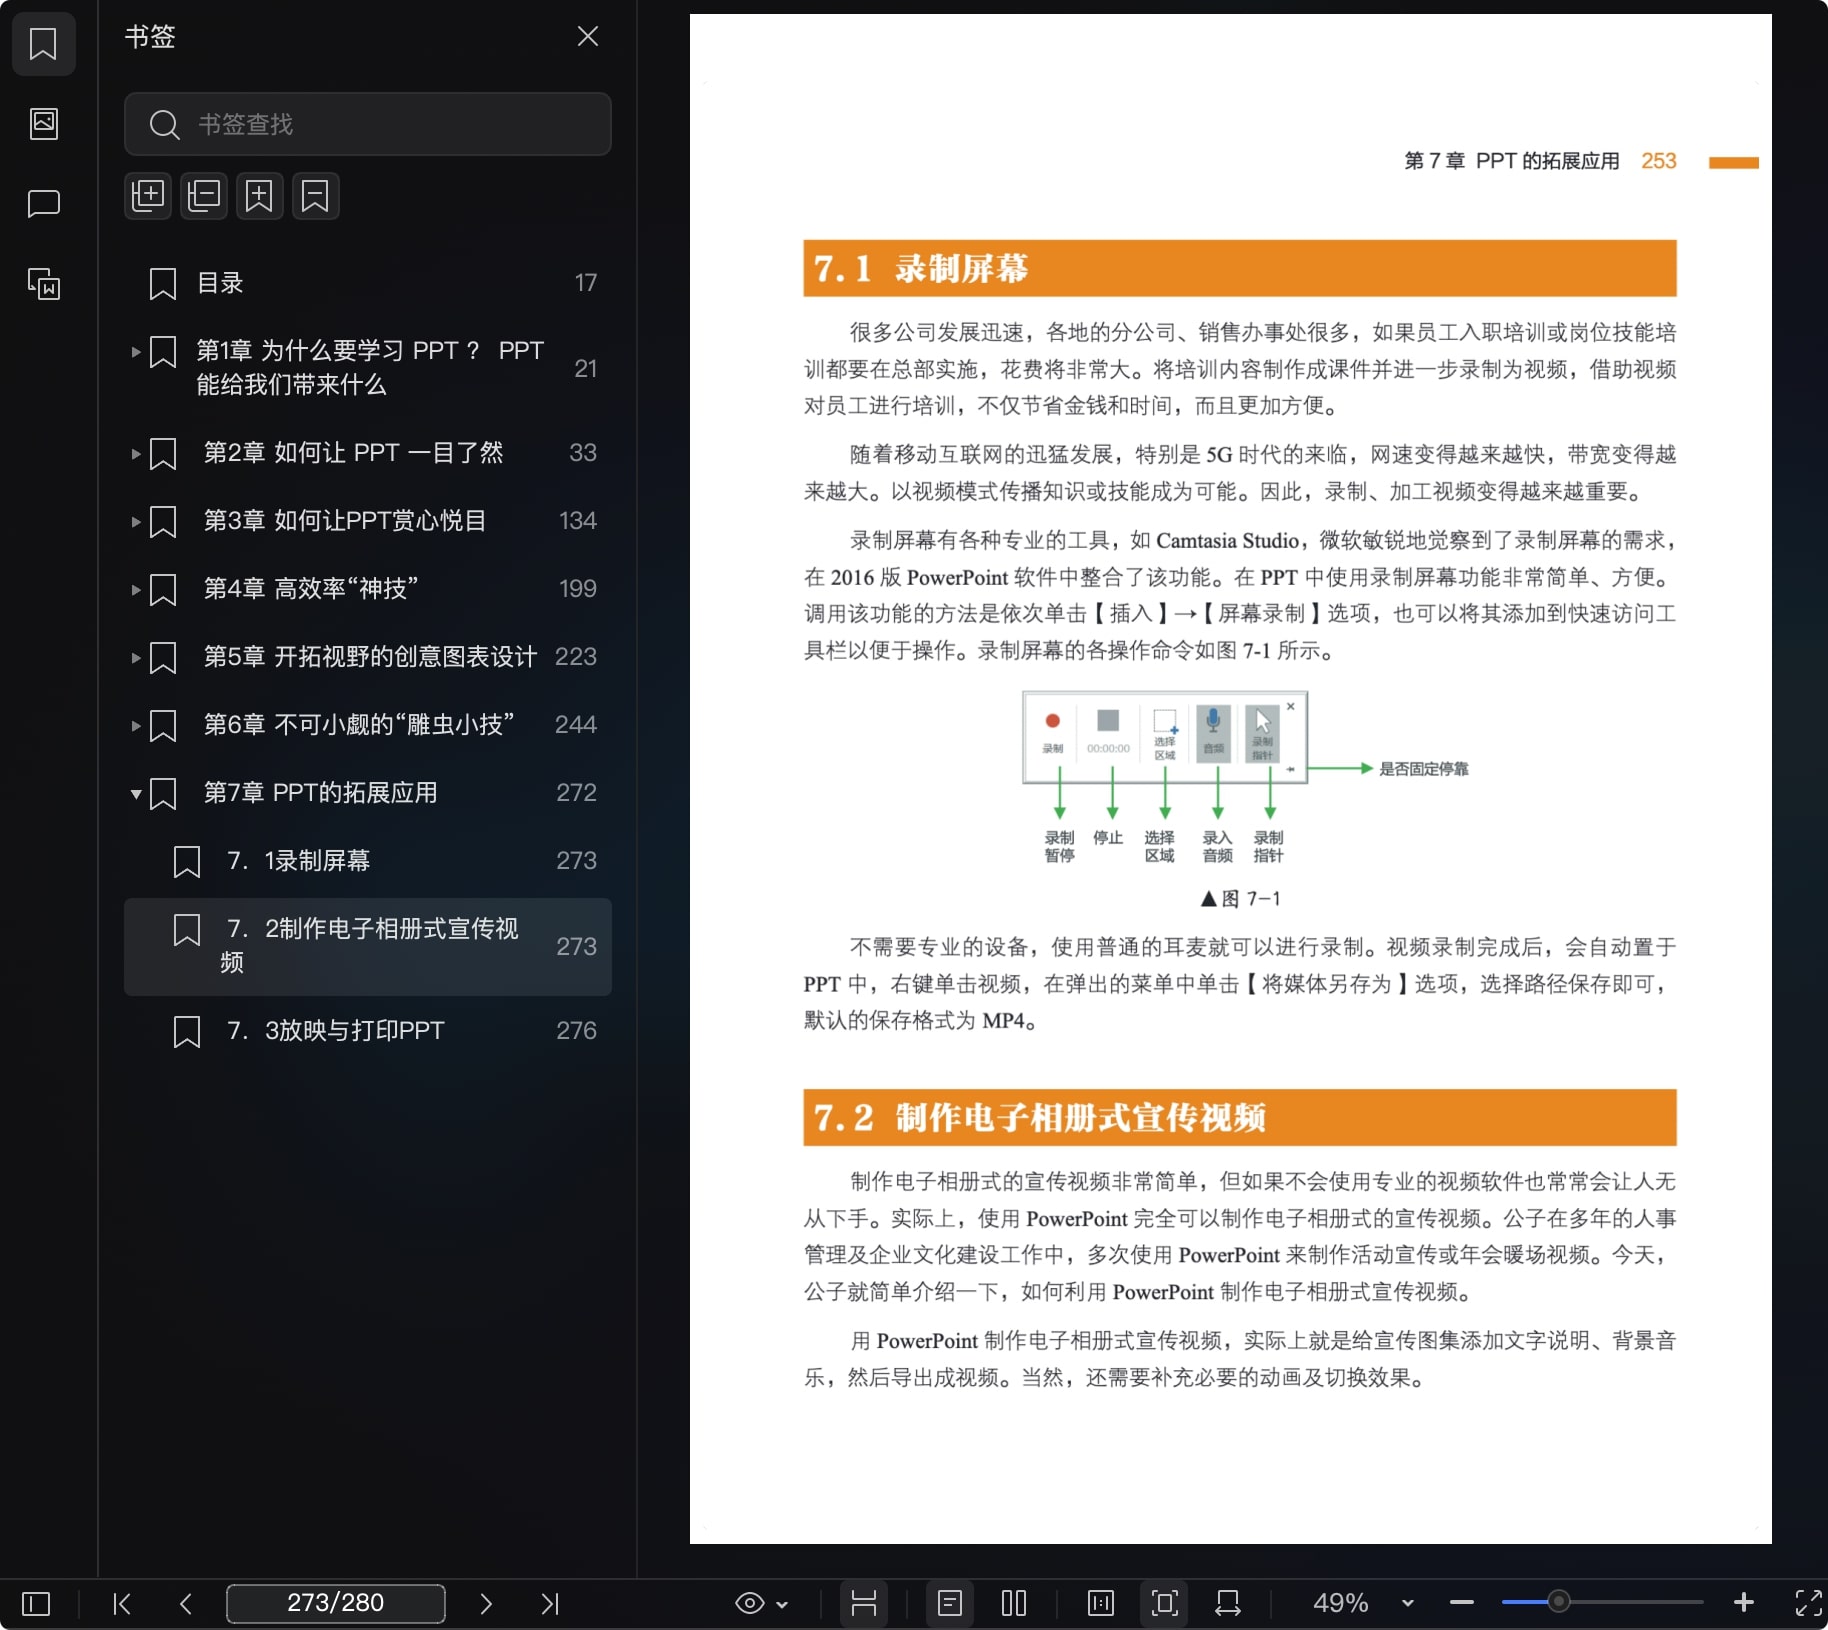Expand the 第3章 bookmark arrow
The image size is (1828, 1630).
135,521
